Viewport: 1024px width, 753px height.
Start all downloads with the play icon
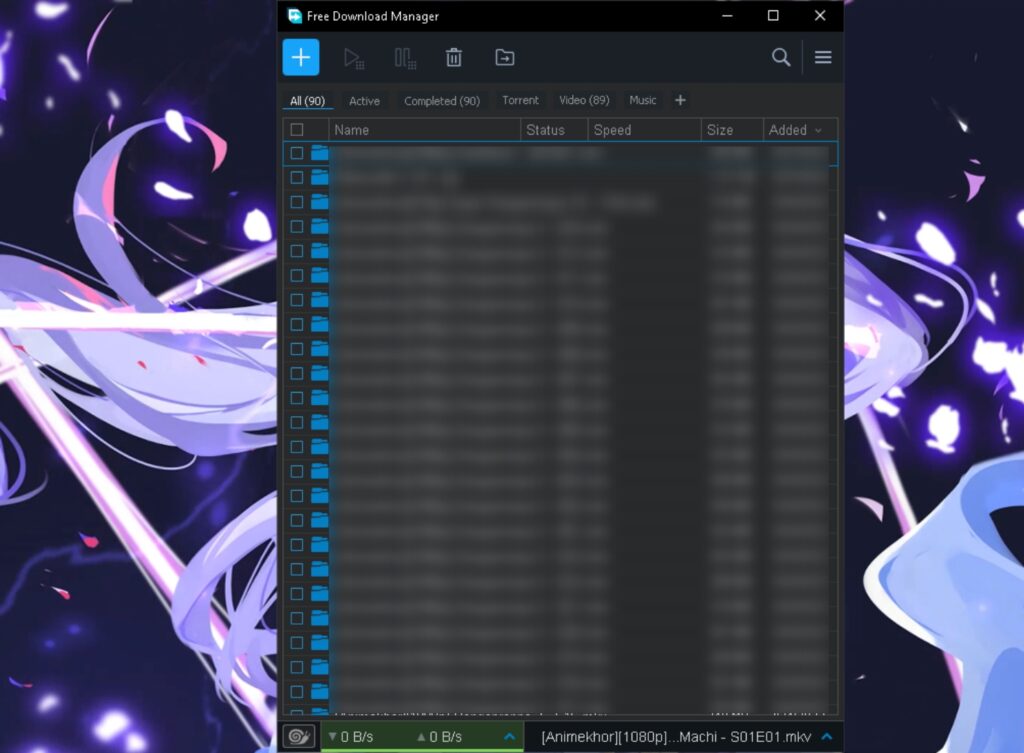click(x=353, y=58)
